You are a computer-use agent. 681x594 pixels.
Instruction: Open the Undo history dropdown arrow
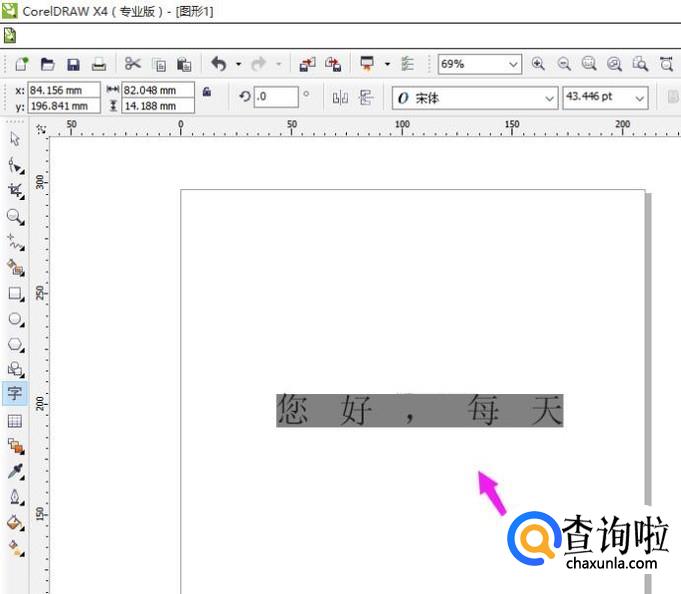[238, 64]
